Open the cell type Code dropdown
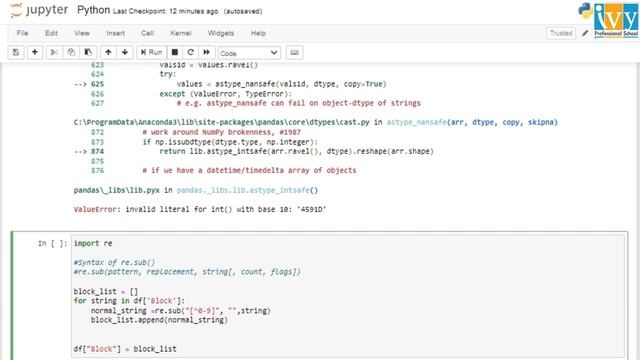This screenshot has width=640, height=360. (249, 53)
